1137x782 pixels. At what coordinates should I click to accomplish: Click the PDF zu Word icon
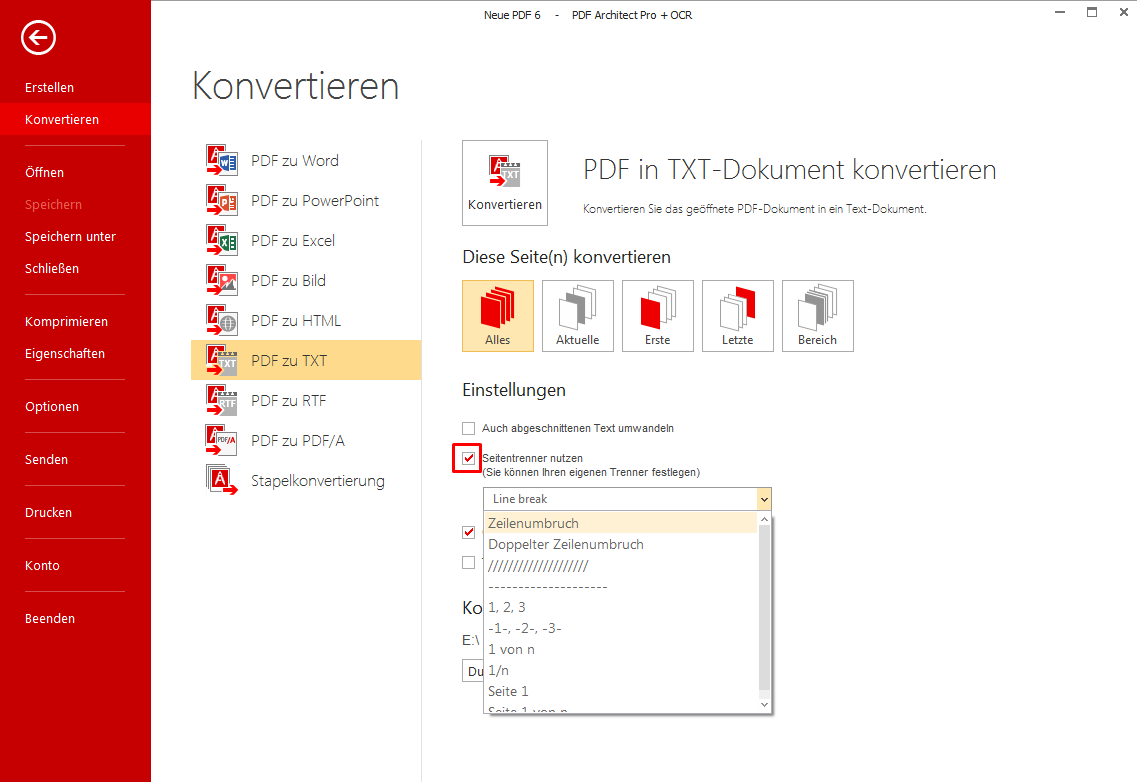[x=222, y=160]
